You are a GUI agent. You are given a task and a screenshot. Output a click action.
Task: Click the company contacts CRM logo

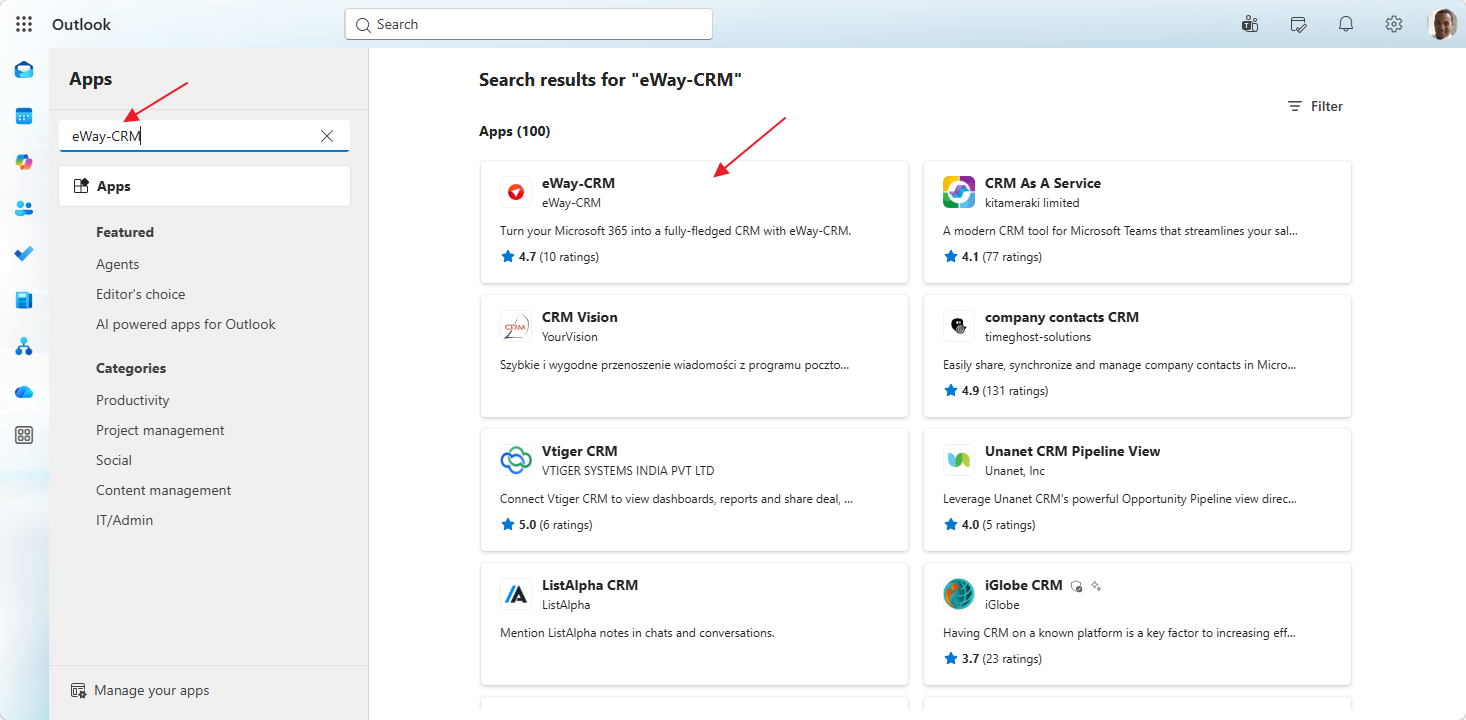[x=959, y=326]
